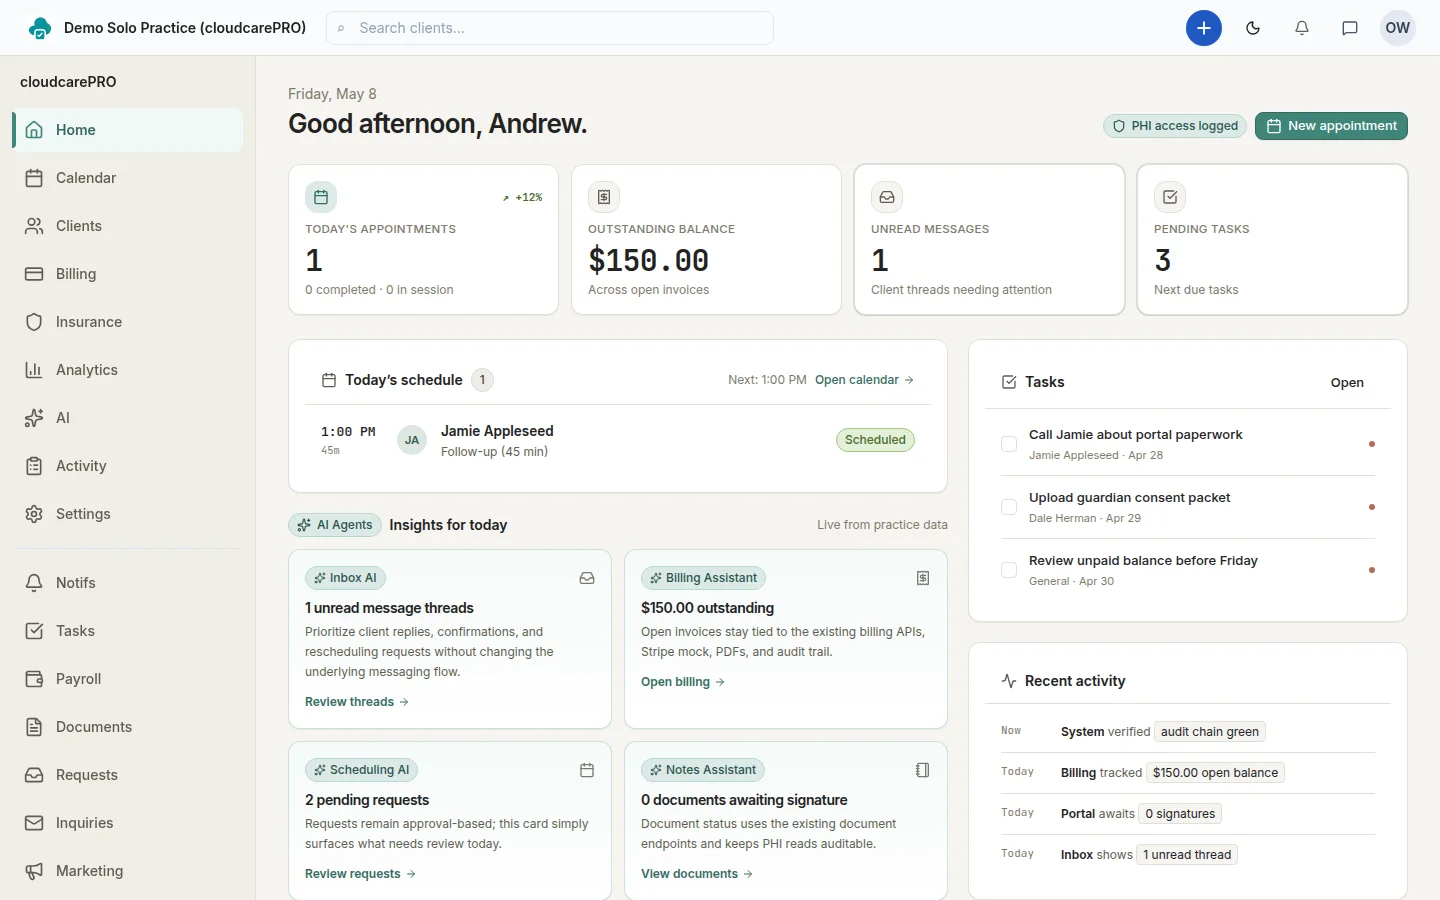Open Analytics in the sidebar
This screenshot has height=900, width=1440.
[128, 370]
